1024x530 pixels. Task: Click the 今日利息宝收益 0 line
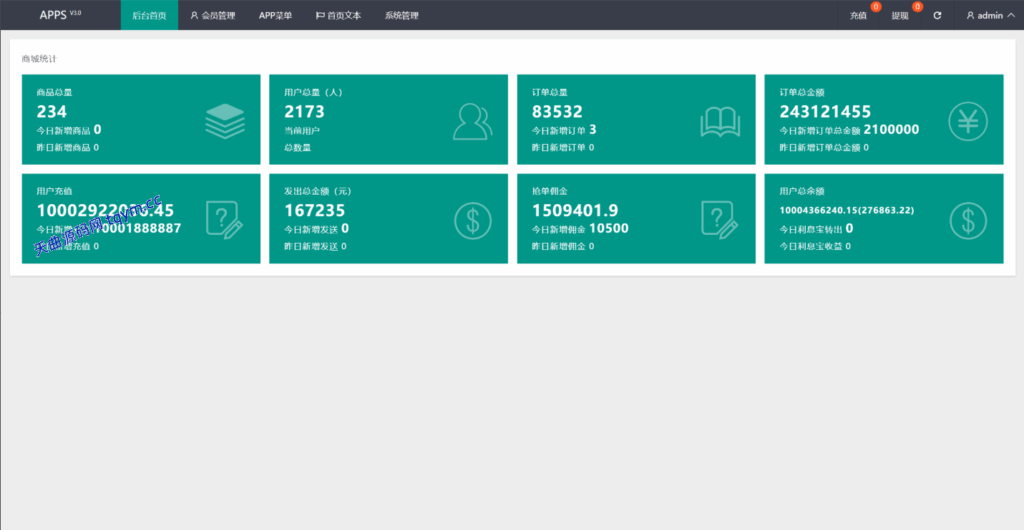(815, 246)
